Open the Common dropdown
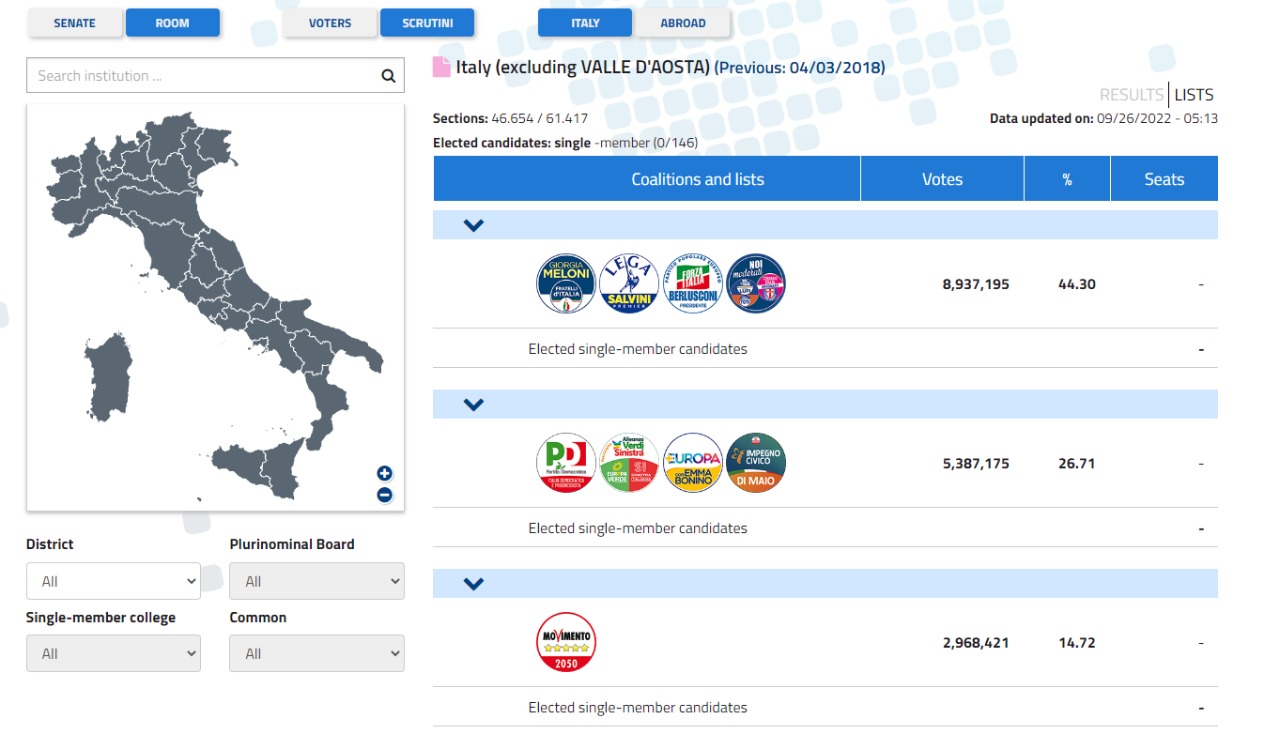 (317, 653)
